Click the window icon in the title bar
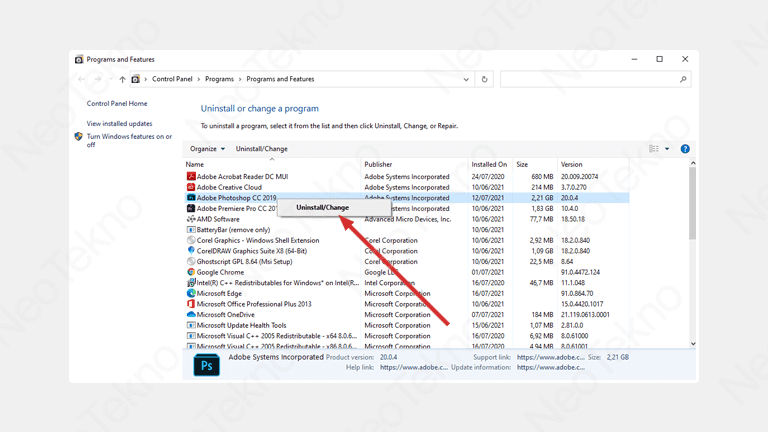768x432 pixels. [x=79, y=59]
